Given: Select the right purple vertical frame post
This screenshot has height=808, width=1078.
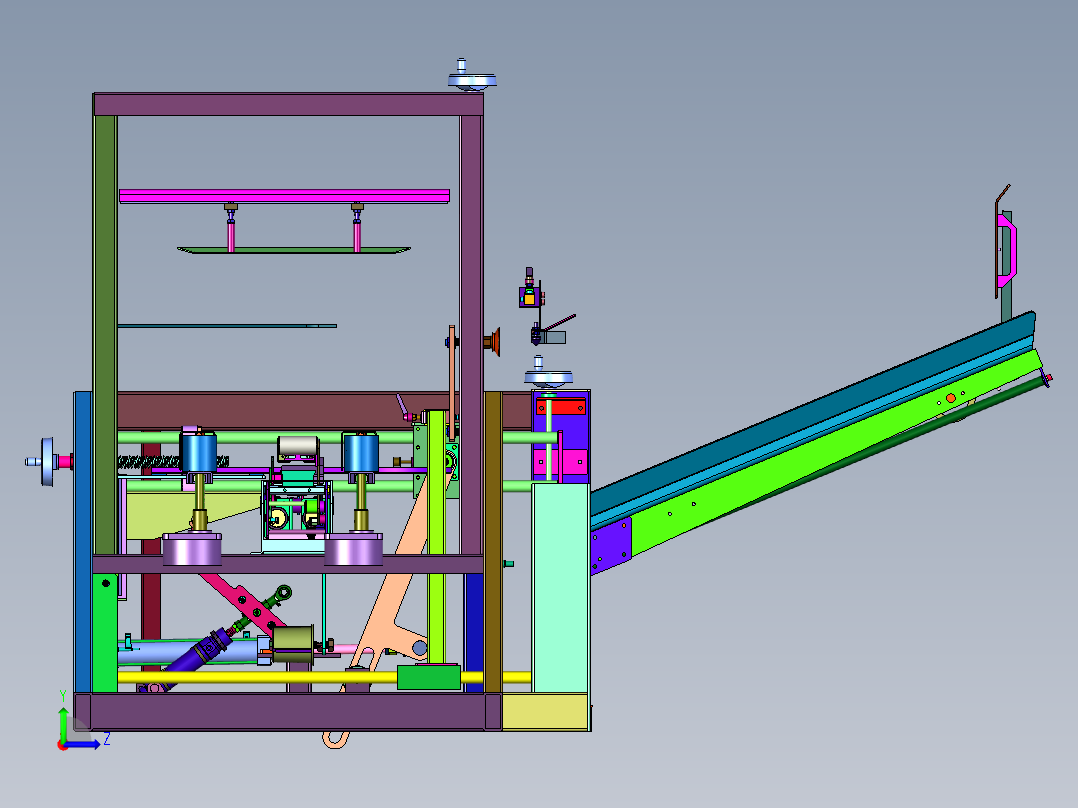Looking at the screenshot, I should 471,334.
